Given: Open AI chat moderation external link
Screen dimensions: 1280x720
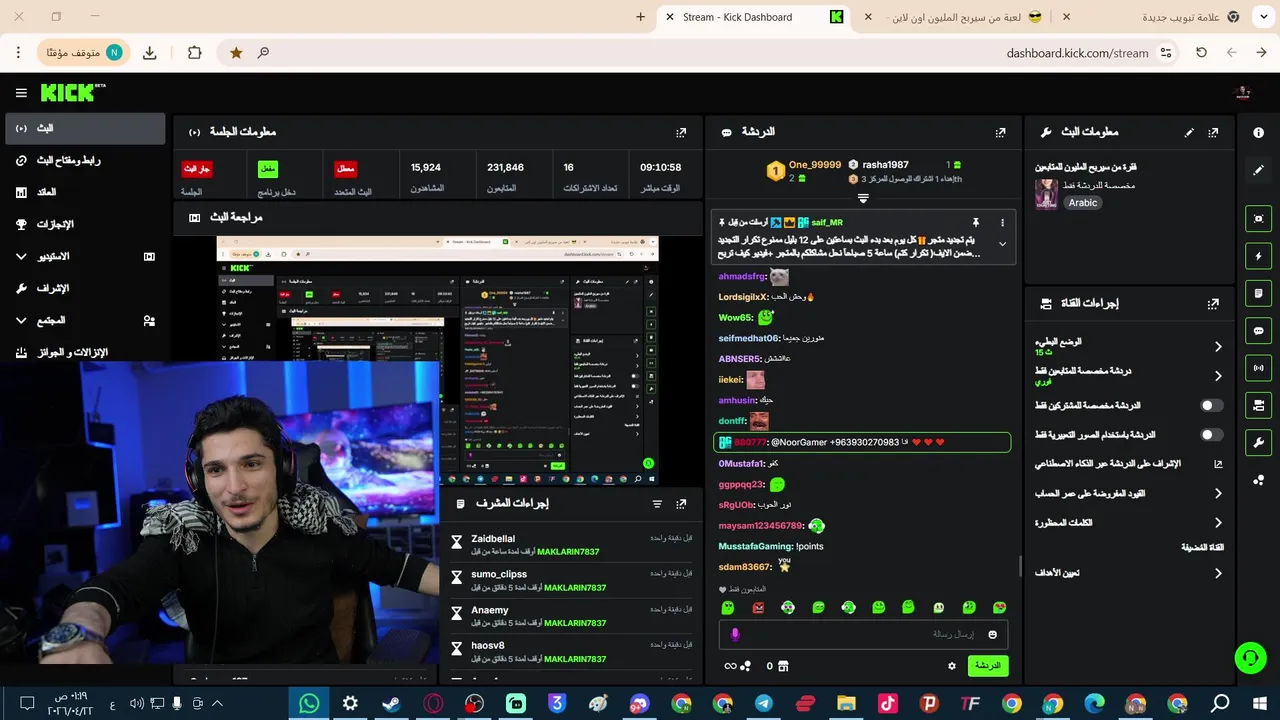Looking at the screenshot, I should pyautogui.click(x=1218, y=464).
